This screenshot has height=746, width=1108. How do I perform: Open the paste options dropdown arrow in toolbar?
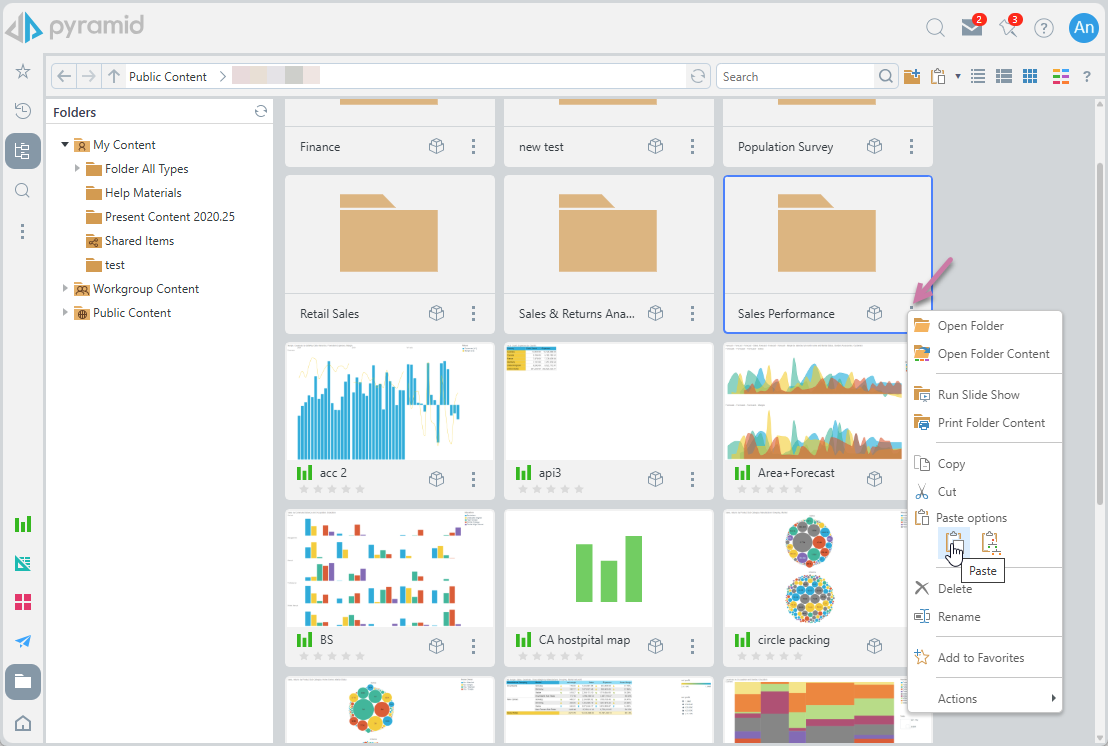point(957,77)
